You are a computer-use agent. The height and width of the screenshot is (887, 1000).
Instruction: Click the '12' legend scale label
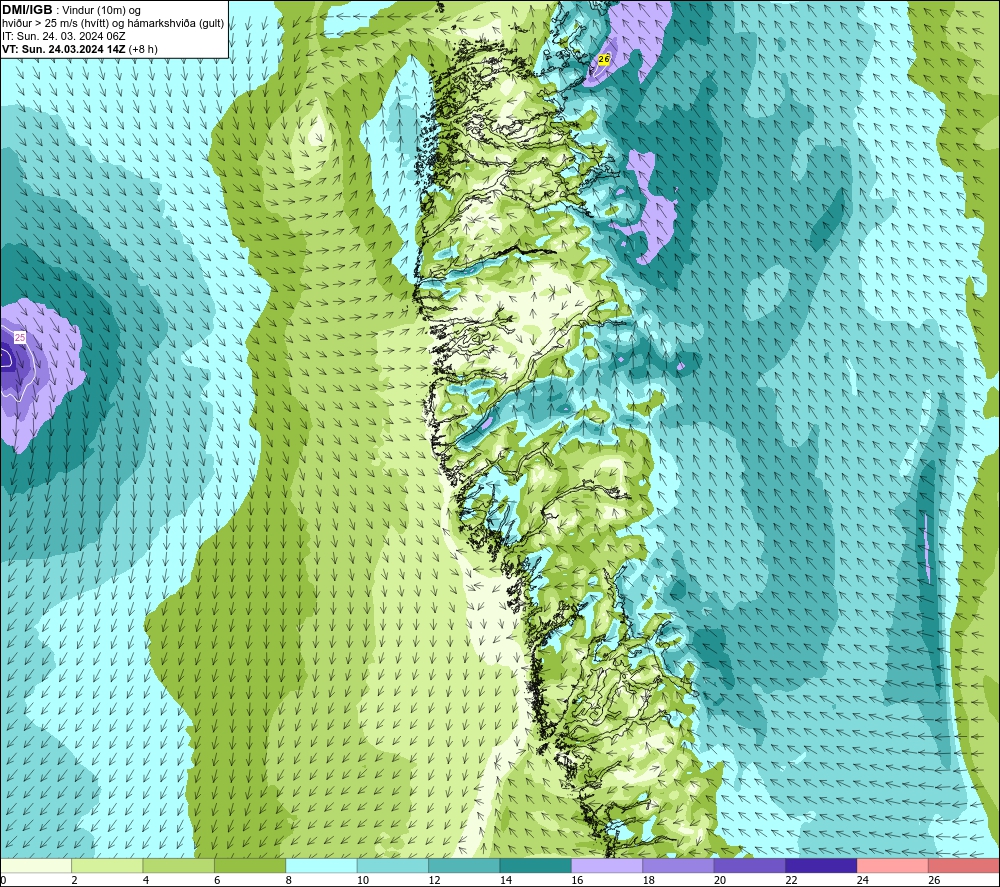tap(434, 880)
